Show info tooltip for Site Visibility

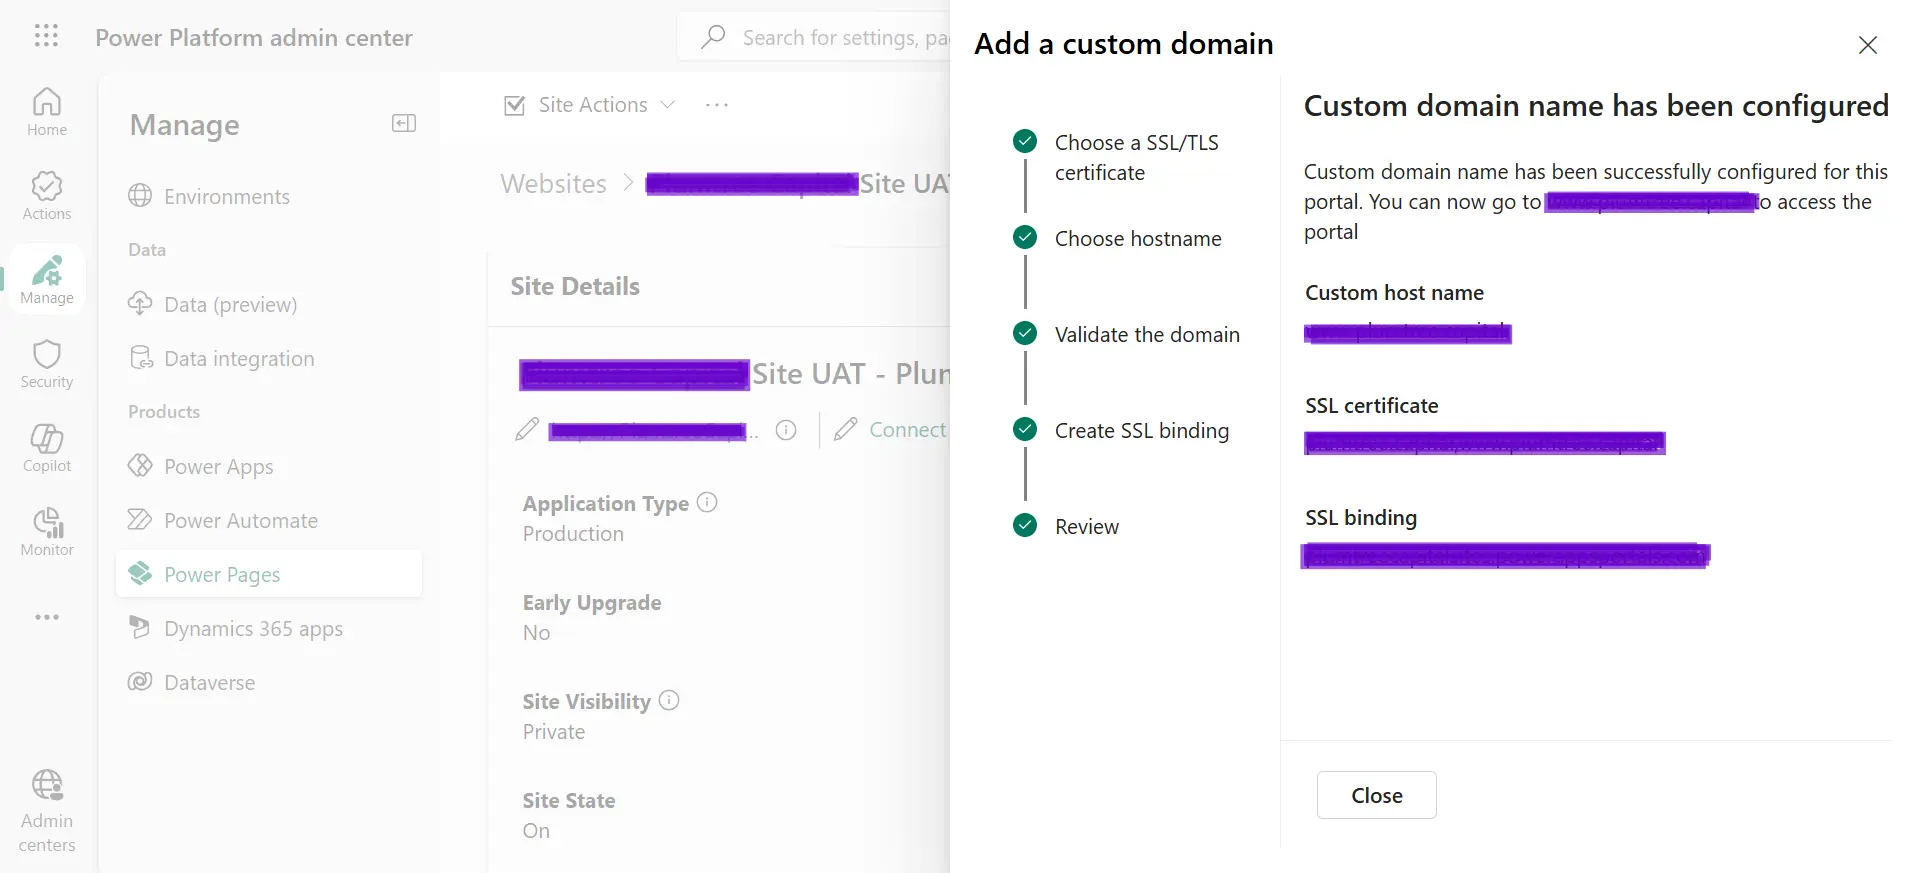(669, 701)
